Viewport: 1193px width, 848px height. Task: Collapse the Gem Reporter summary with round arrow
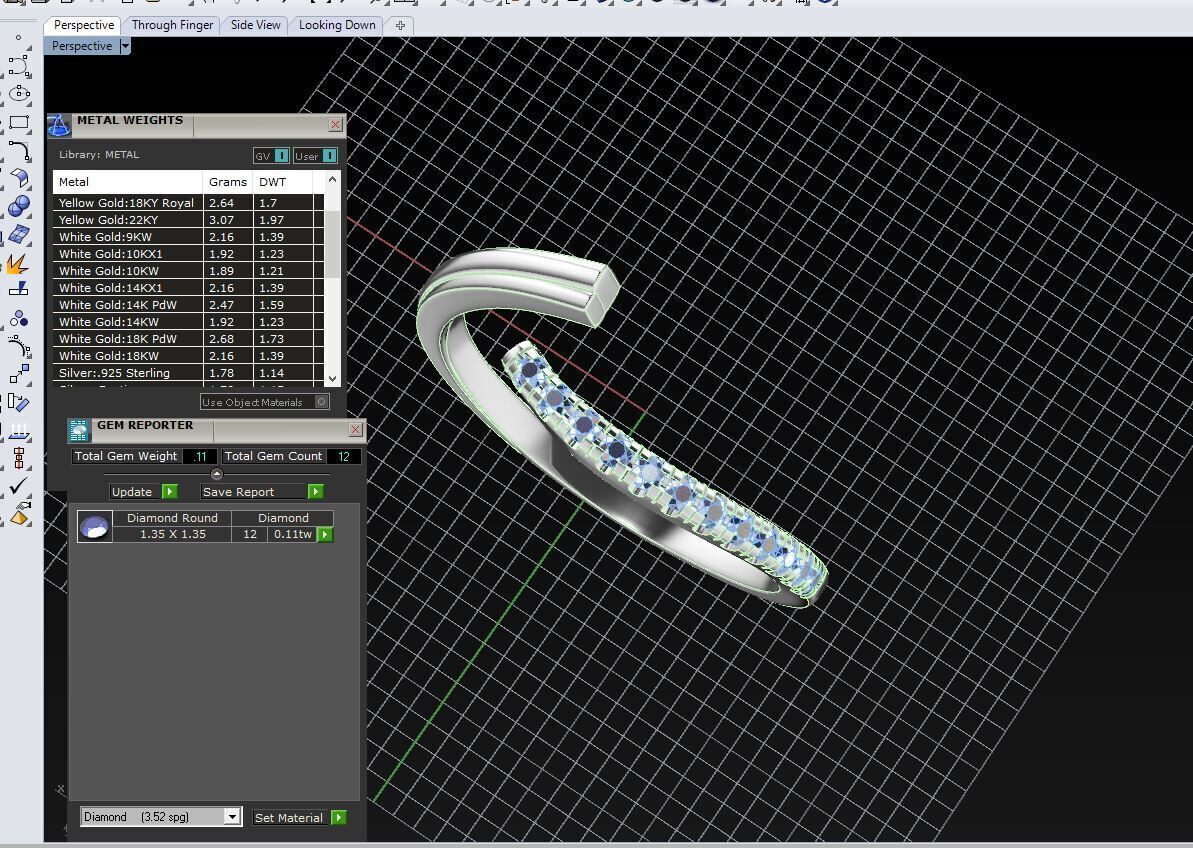[217, 474]
